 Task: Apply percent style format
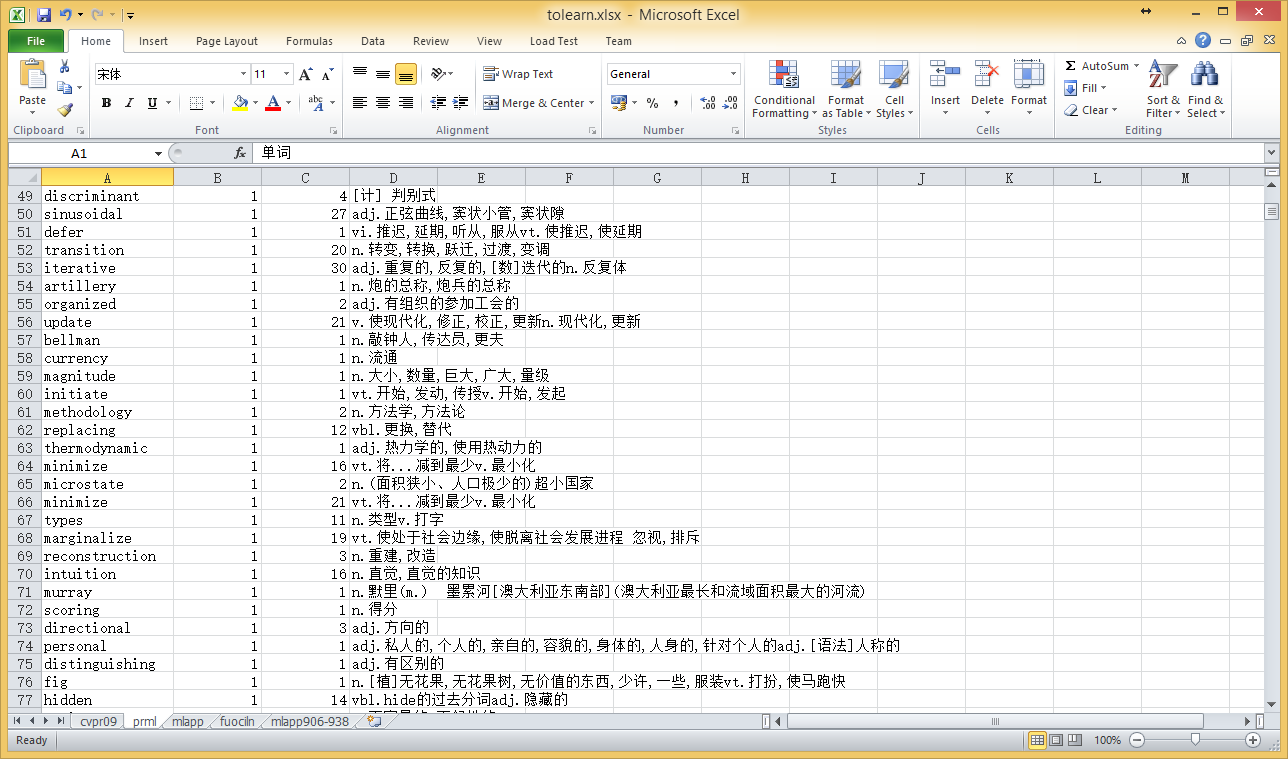point(652,103)
